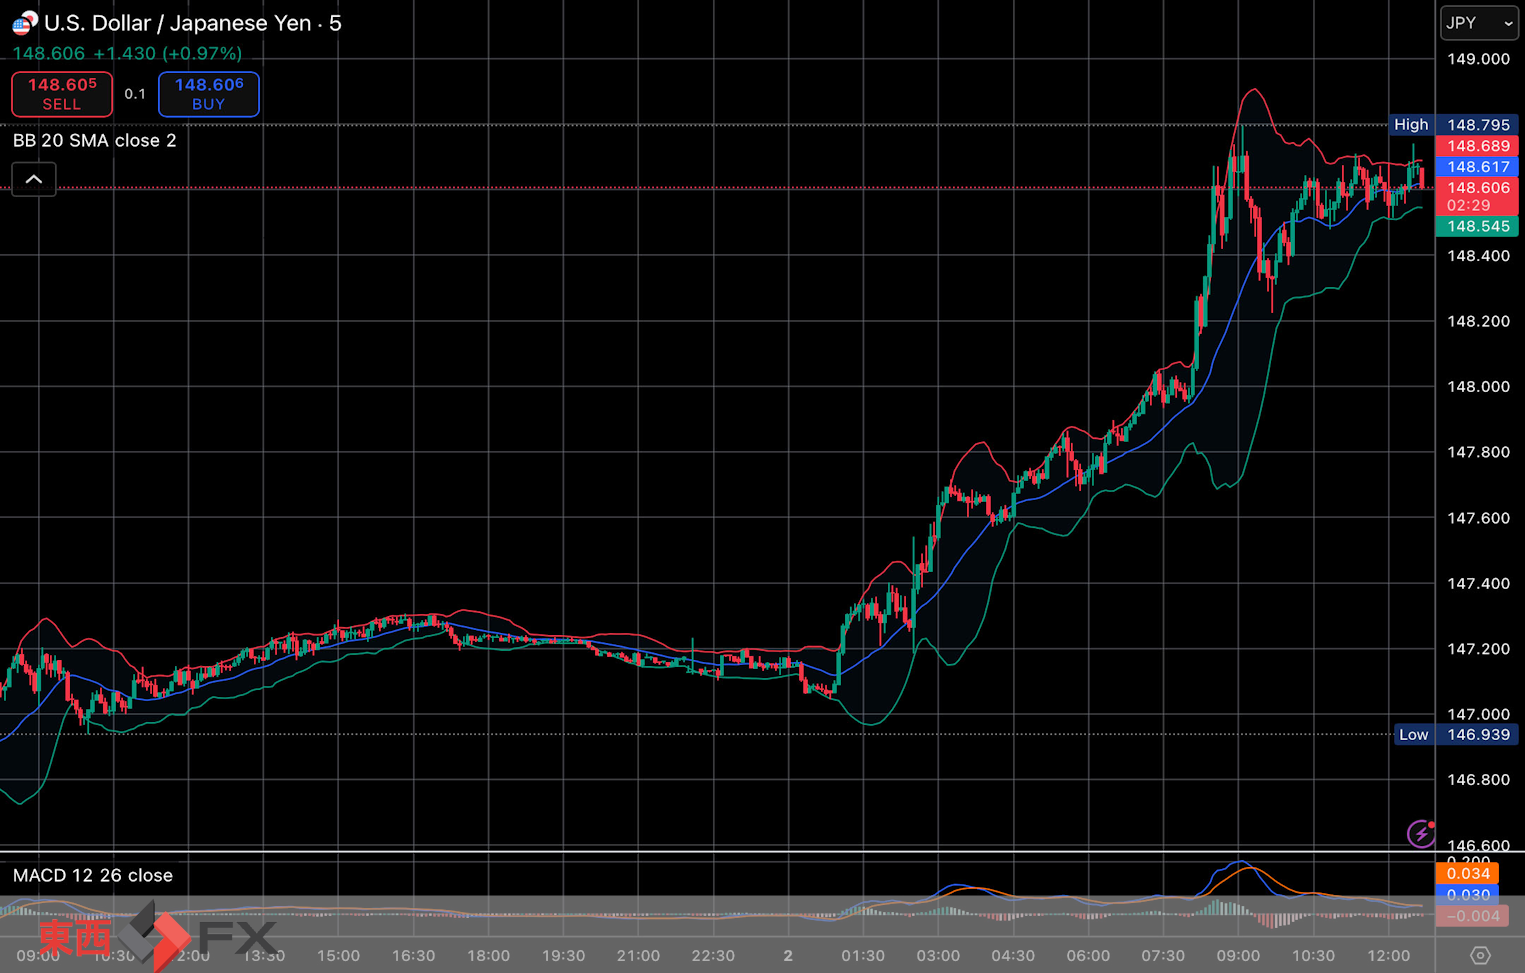This screenshot has height=973, width=1525.
Task: Click the purple lightning bolt icon
Action: pyautogui.click(x=1420, y=833)
